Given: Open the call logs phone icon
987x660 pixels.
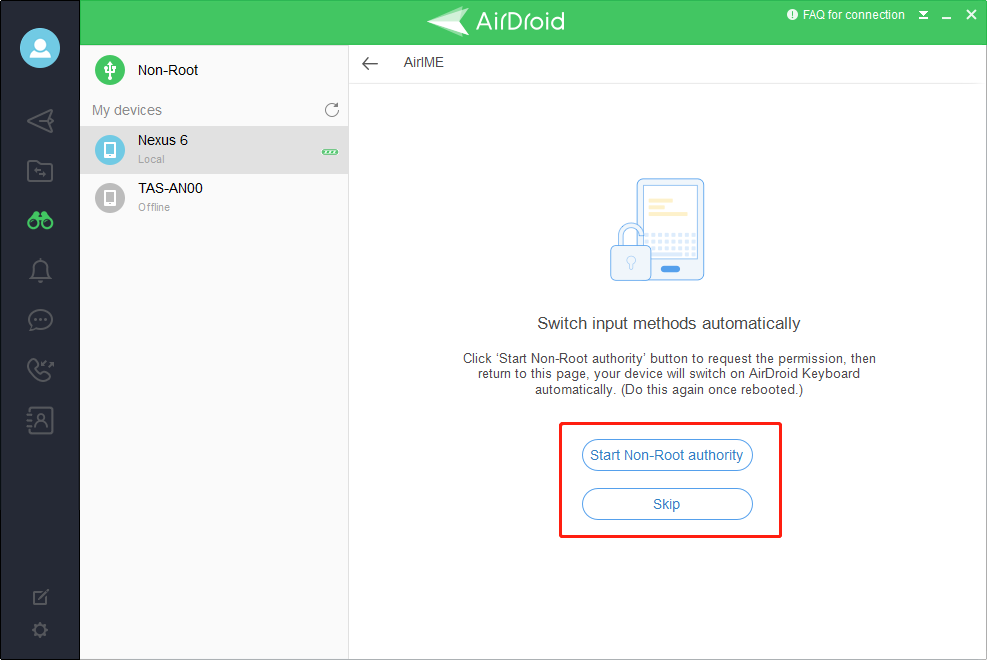Looking at the screenshot, I should pos(40,370).
